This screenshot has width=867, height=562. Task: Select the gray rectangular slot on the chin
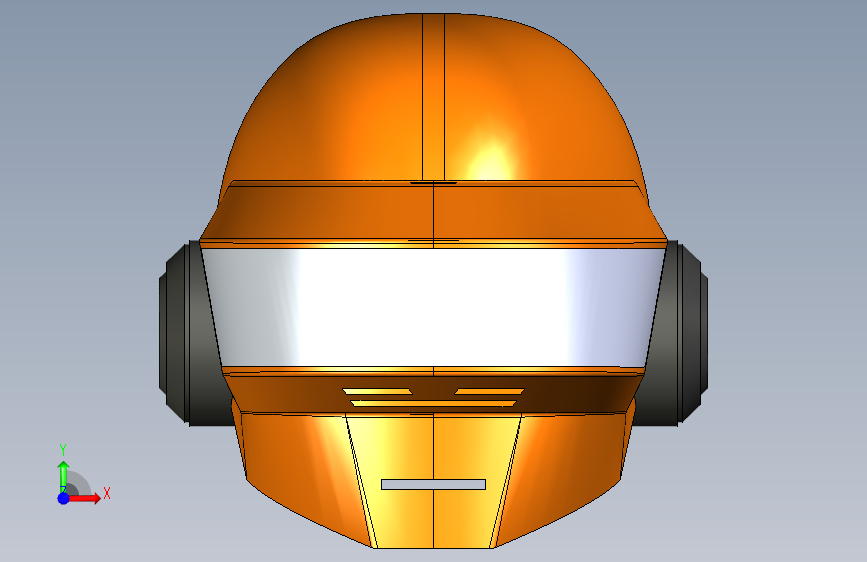(434, 485)
